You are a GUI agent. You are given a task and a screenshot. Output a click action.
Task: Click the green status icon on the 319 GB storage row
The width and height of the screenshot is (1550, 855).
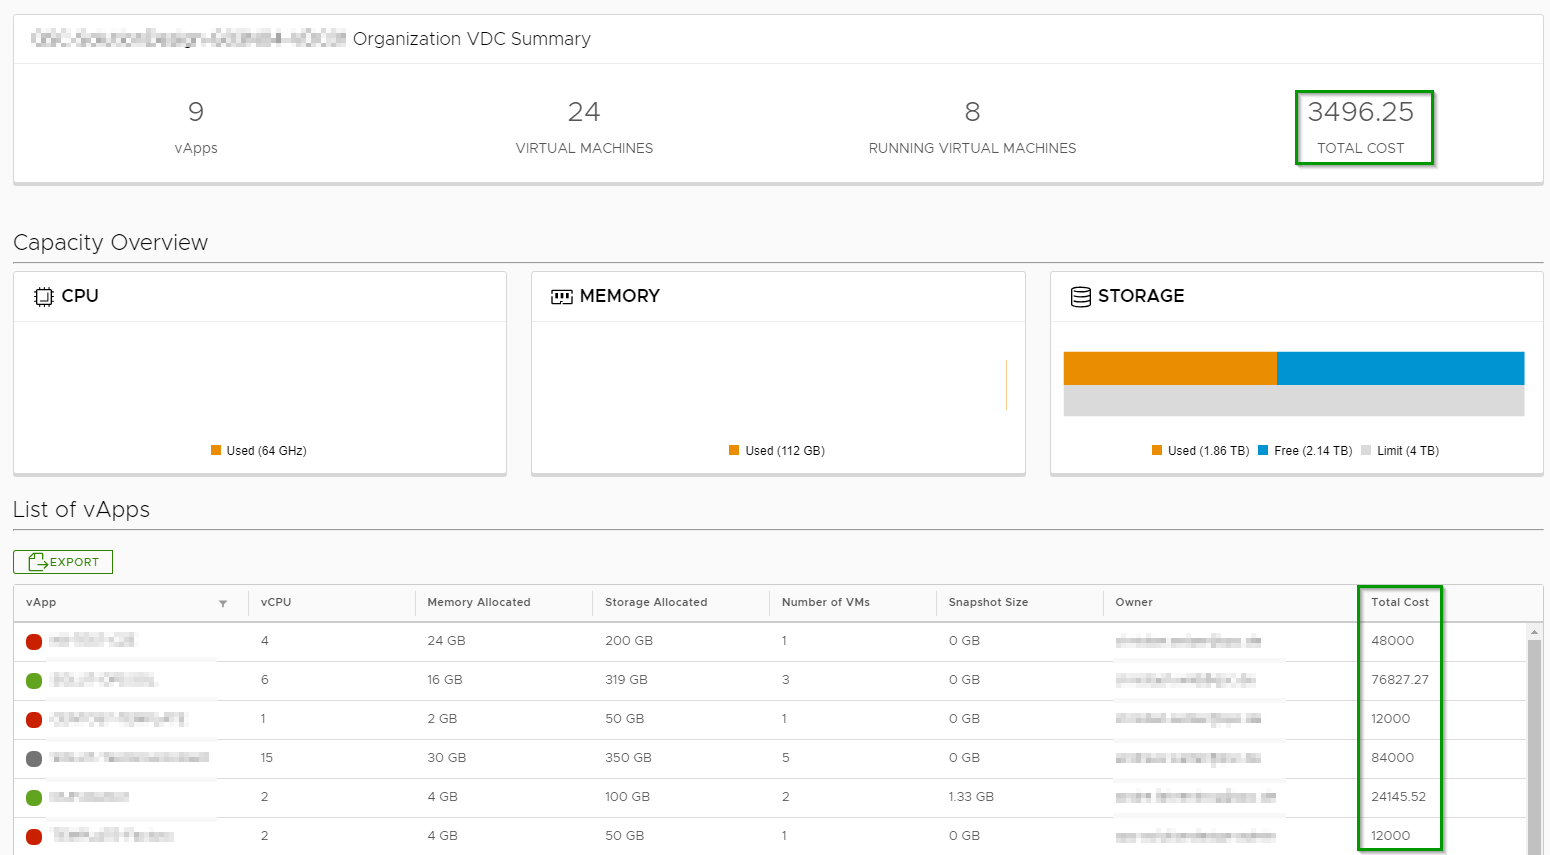click(34, 681)
